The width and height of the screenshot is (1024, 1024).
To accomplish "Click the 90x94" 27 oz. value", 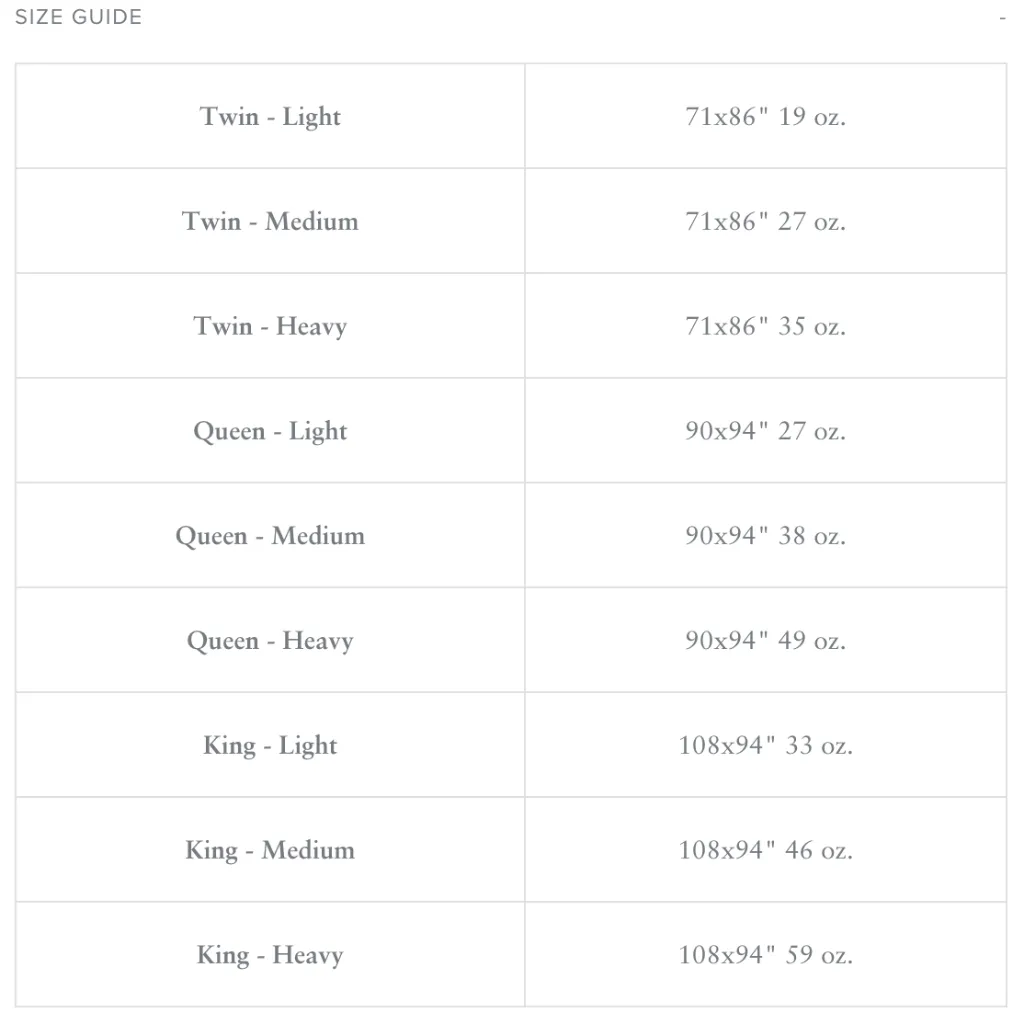I will pyautogui.click(x=765, y=431).
